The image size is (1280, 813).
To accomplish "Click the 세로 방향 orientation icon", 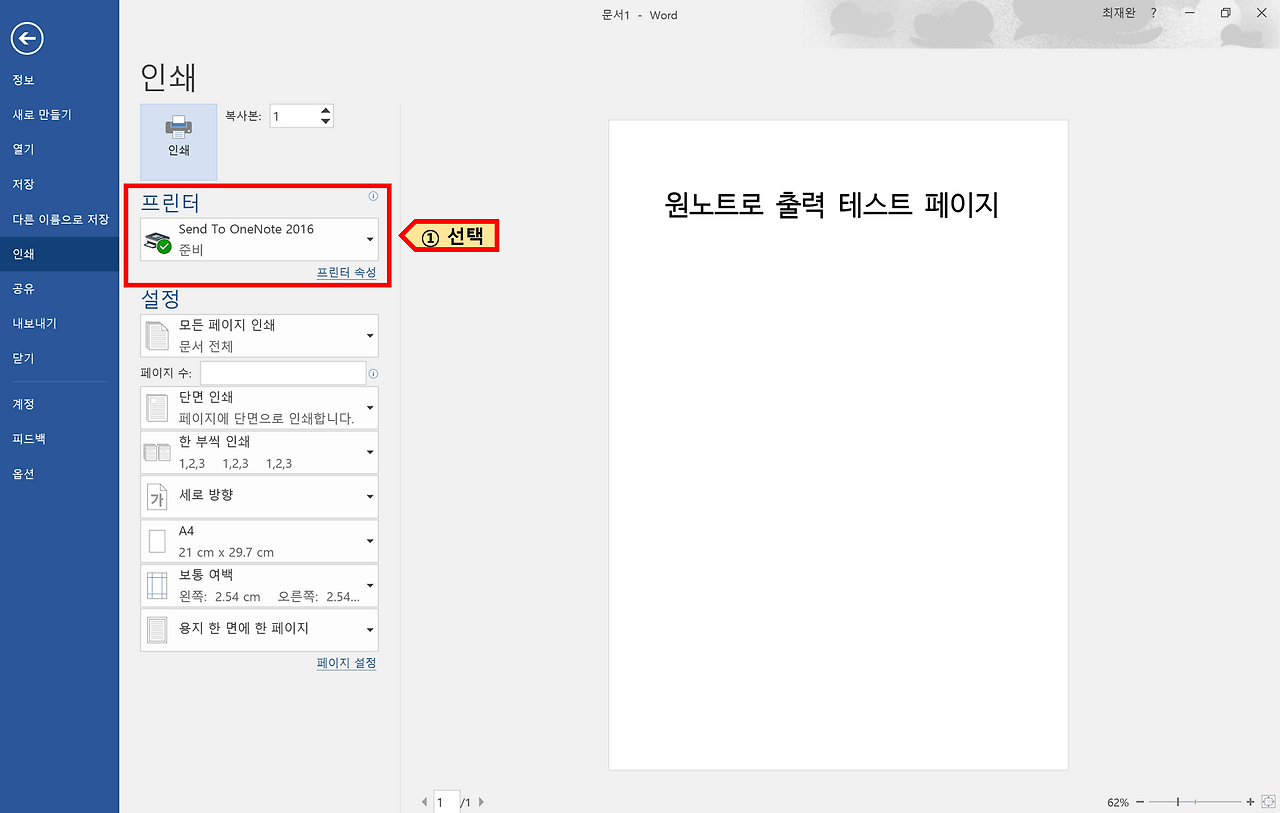I will tap(157, 496).
